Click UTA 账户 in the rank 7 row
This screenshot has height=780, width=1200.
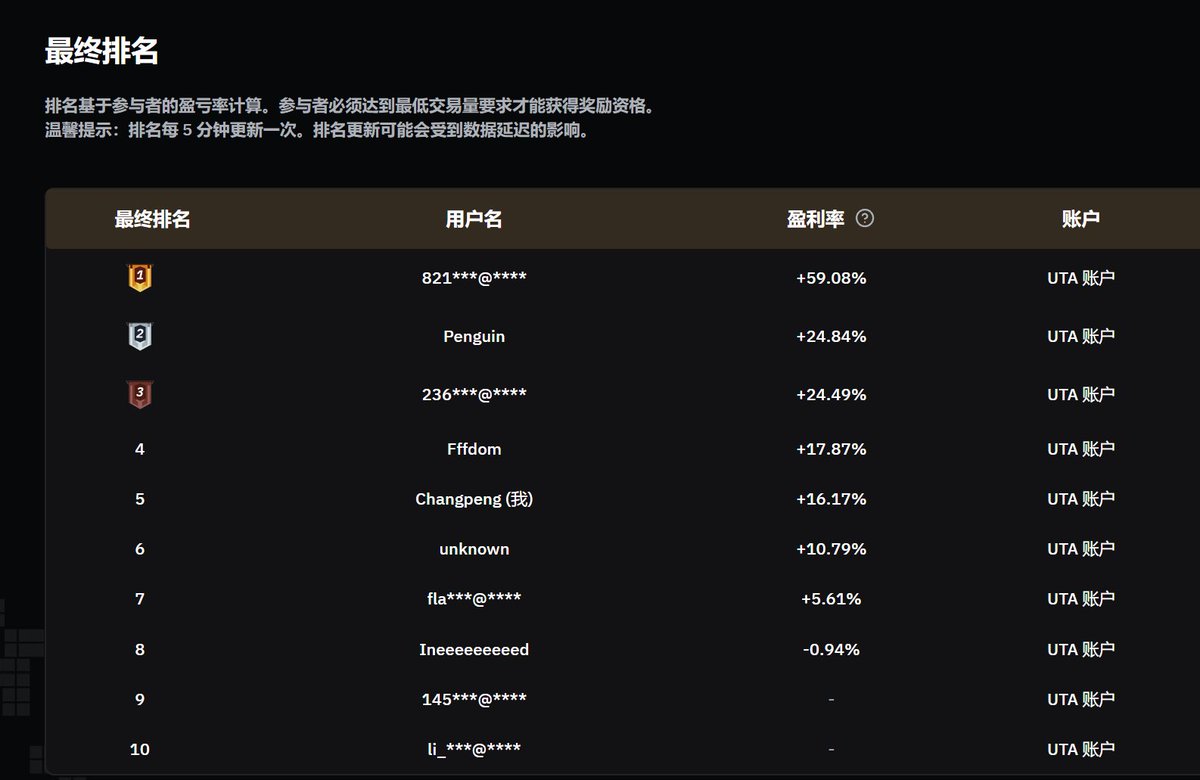(x=1081, y=599)
